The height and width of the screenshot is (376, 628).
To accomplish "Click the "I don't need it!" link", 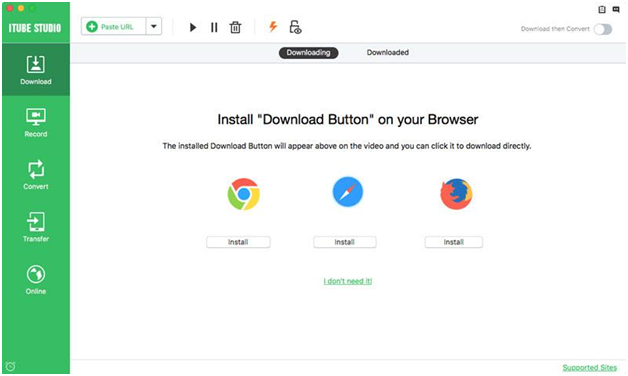I will click(348, 281).
